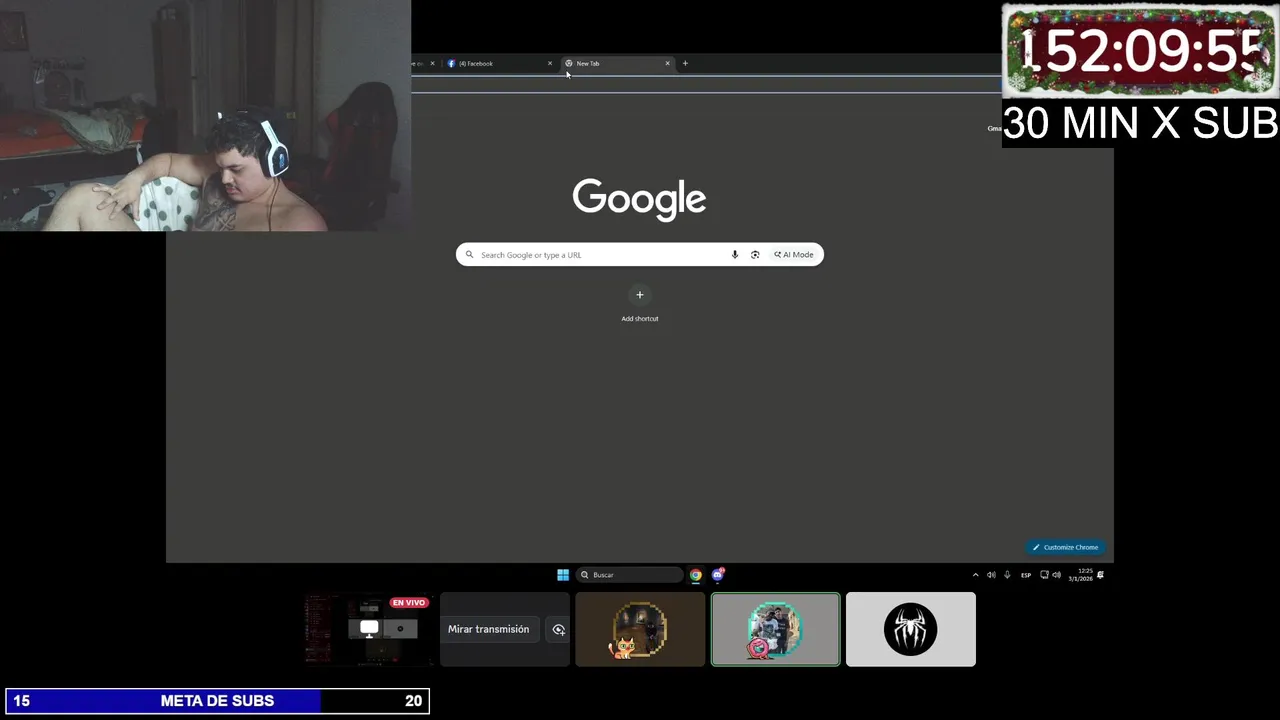This screenshot has width=1280, height=720.
Task: Click the Mirar transmisión button
Action: click(x=488, y=629)
